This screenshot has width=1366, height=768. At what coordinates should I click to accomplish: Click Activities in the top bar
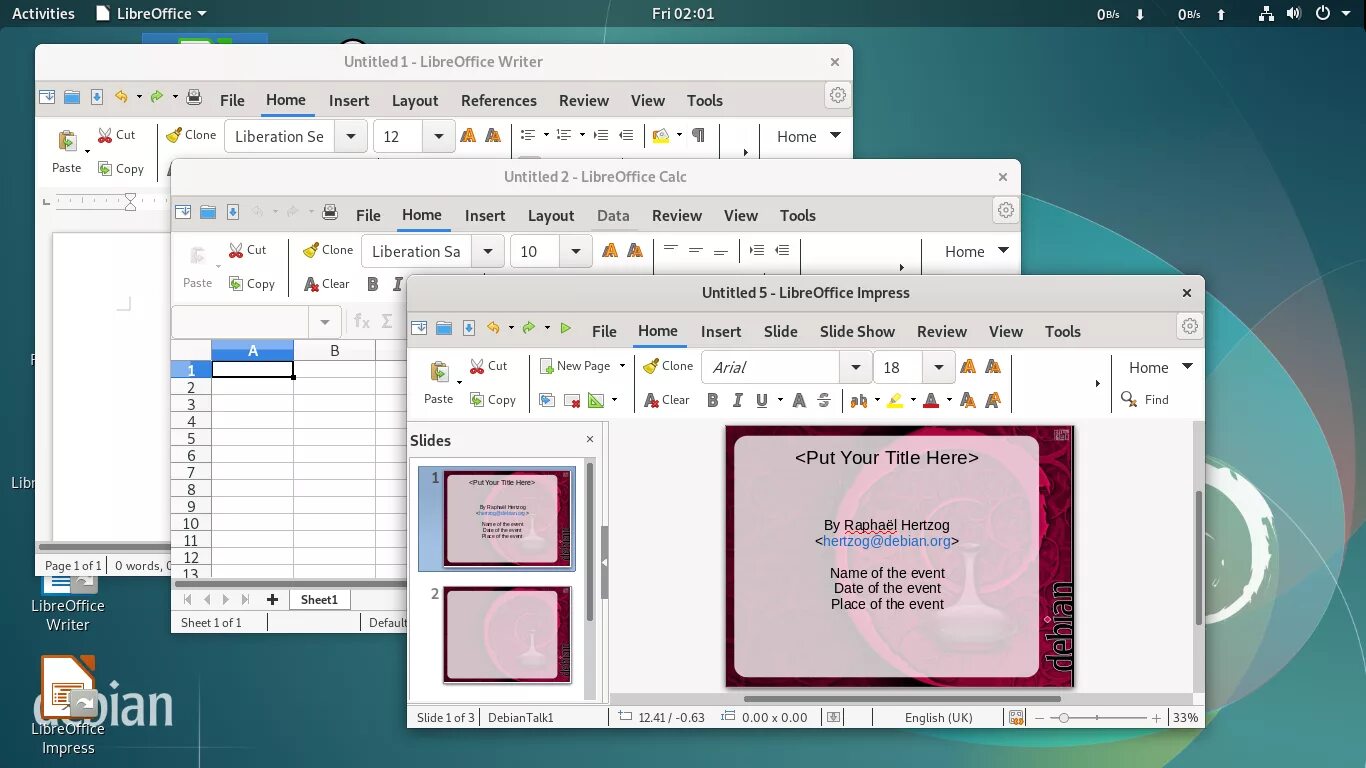tap(43, 13)
